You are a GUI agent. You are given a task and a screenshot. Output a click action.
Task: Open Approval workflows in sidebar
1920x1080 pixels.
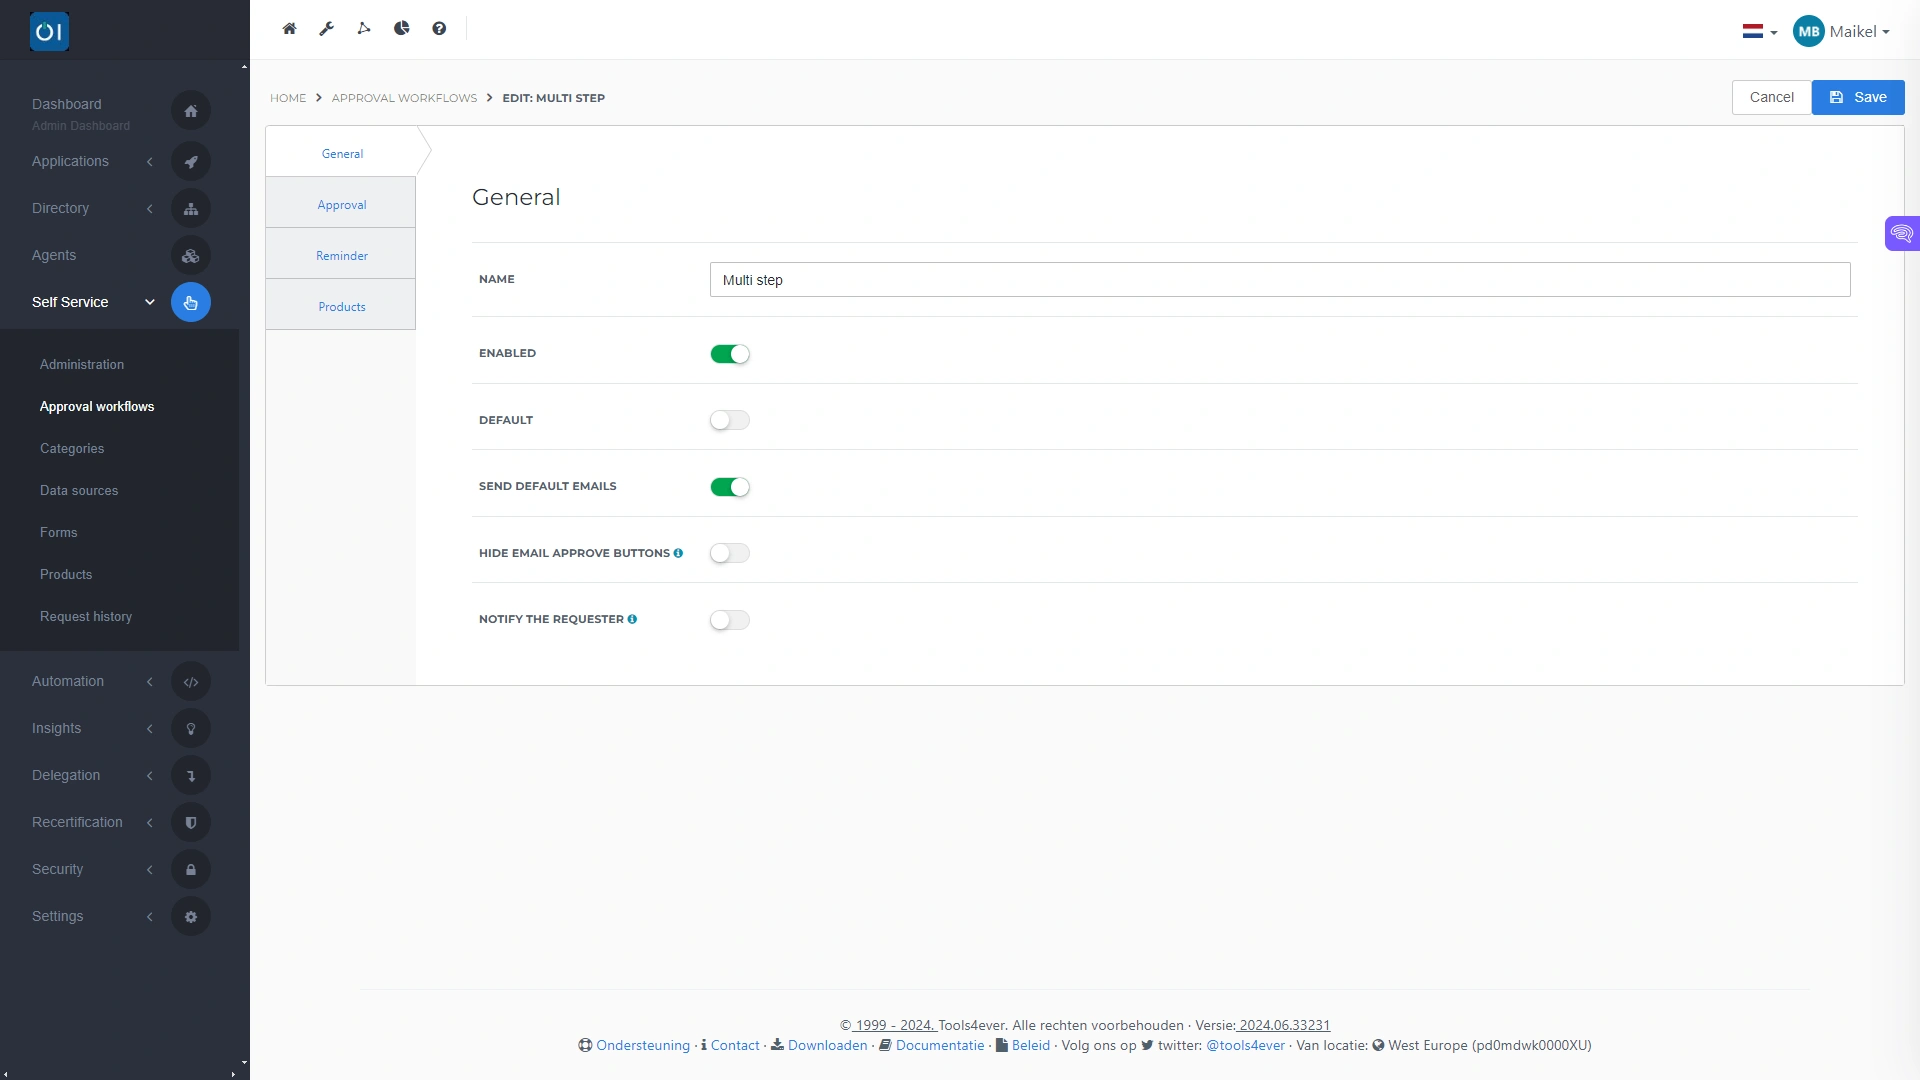coord(97,407)
